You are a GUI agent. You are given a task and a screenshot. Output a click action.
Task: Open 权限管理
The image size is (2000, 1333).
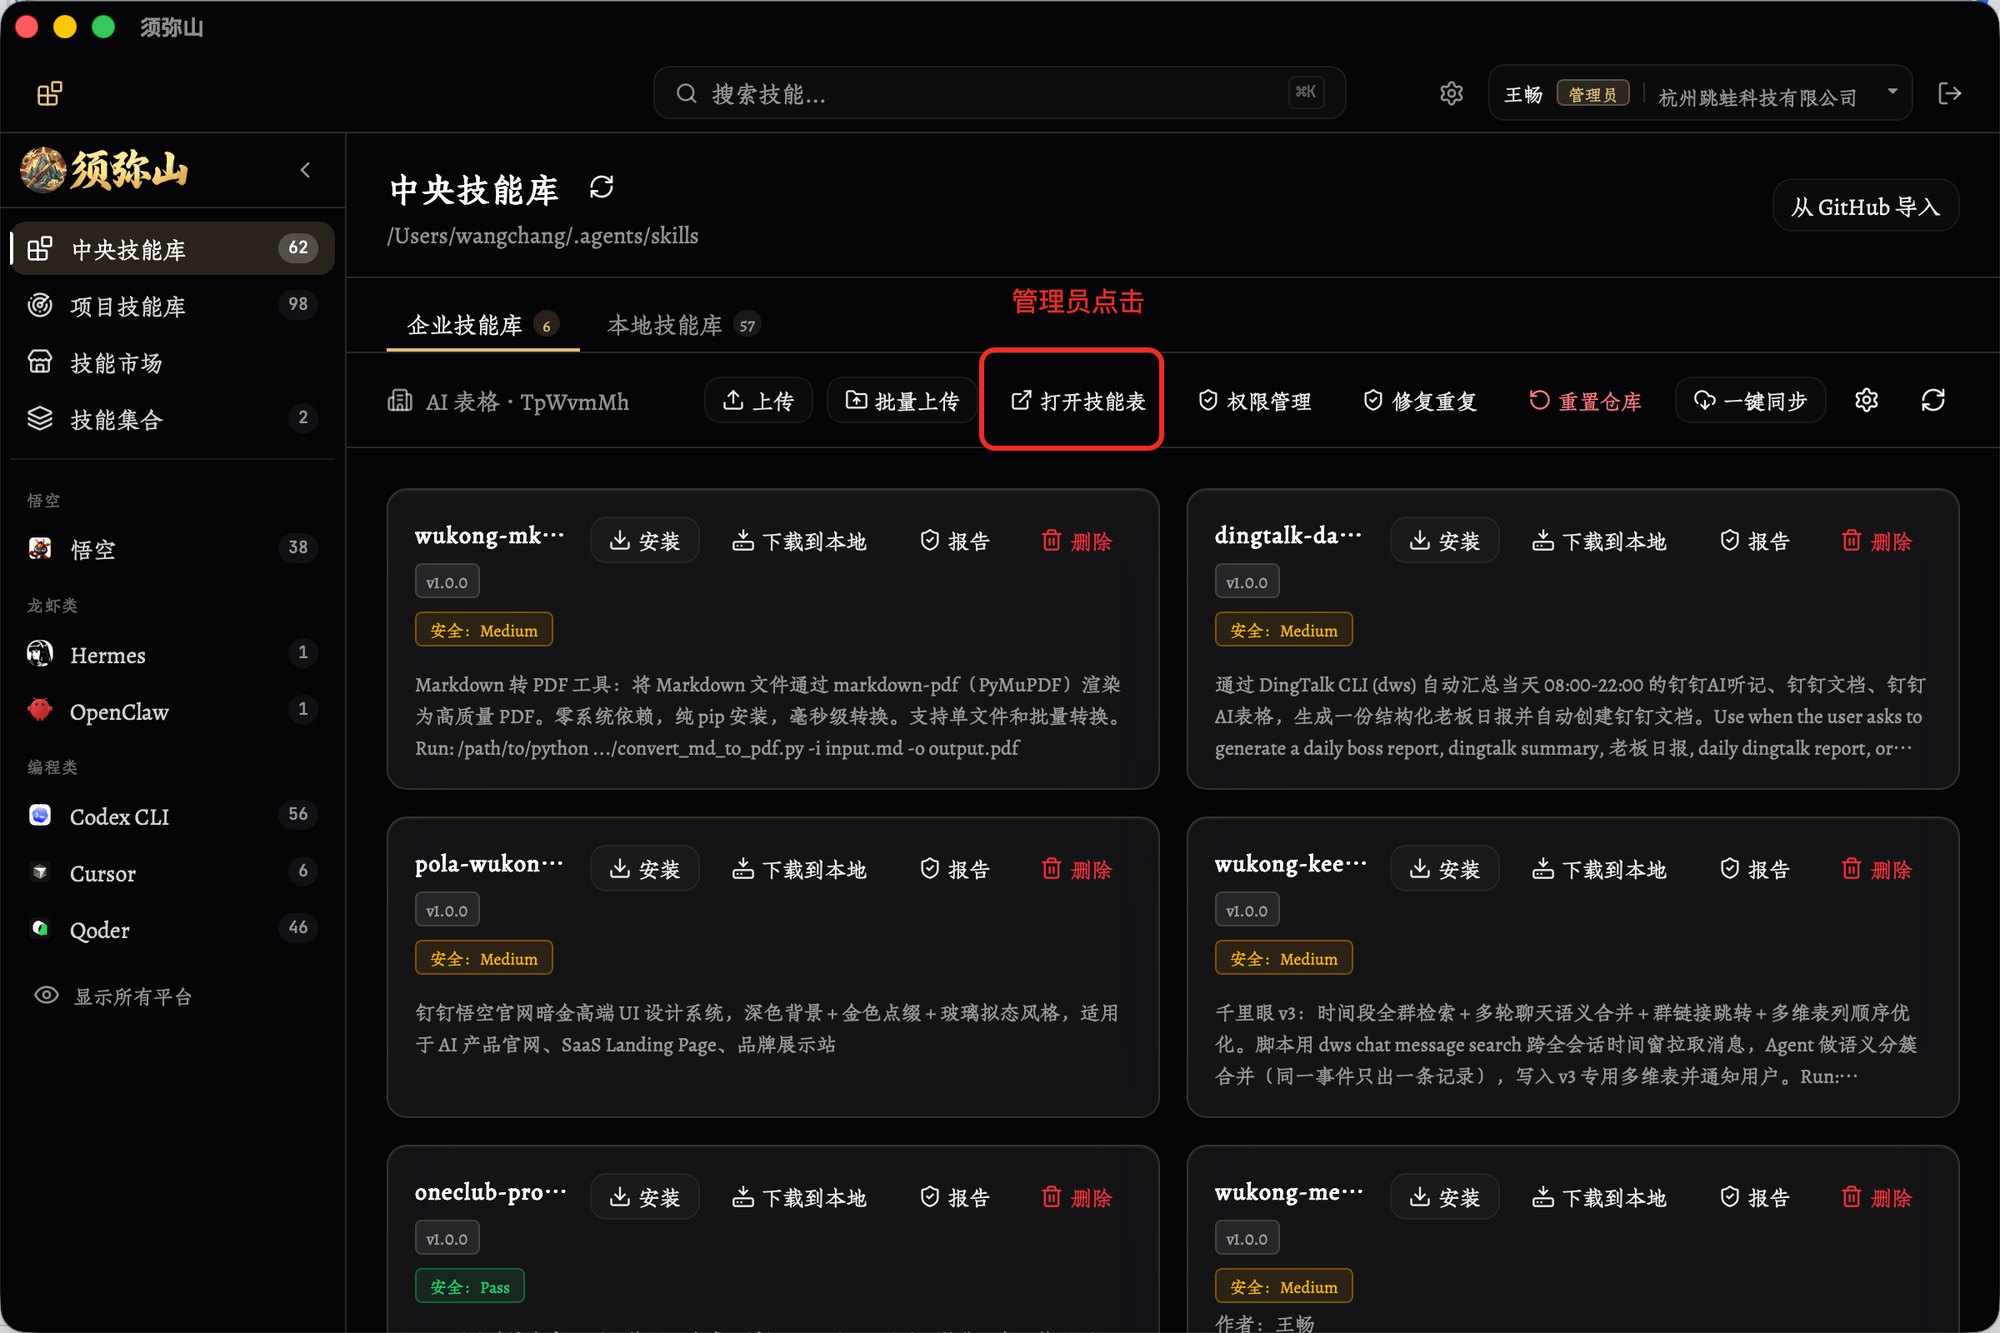tap(1254, 401)
